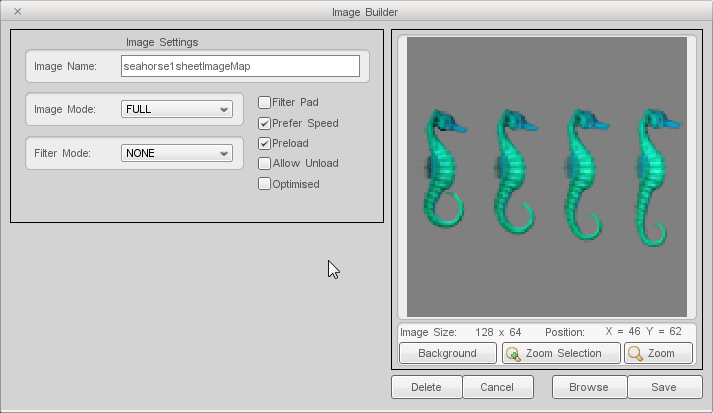713x413 pixels.
Task: Tick the Allow Unload checkbox
Action: pyautogui.click(x=264, y=163)
